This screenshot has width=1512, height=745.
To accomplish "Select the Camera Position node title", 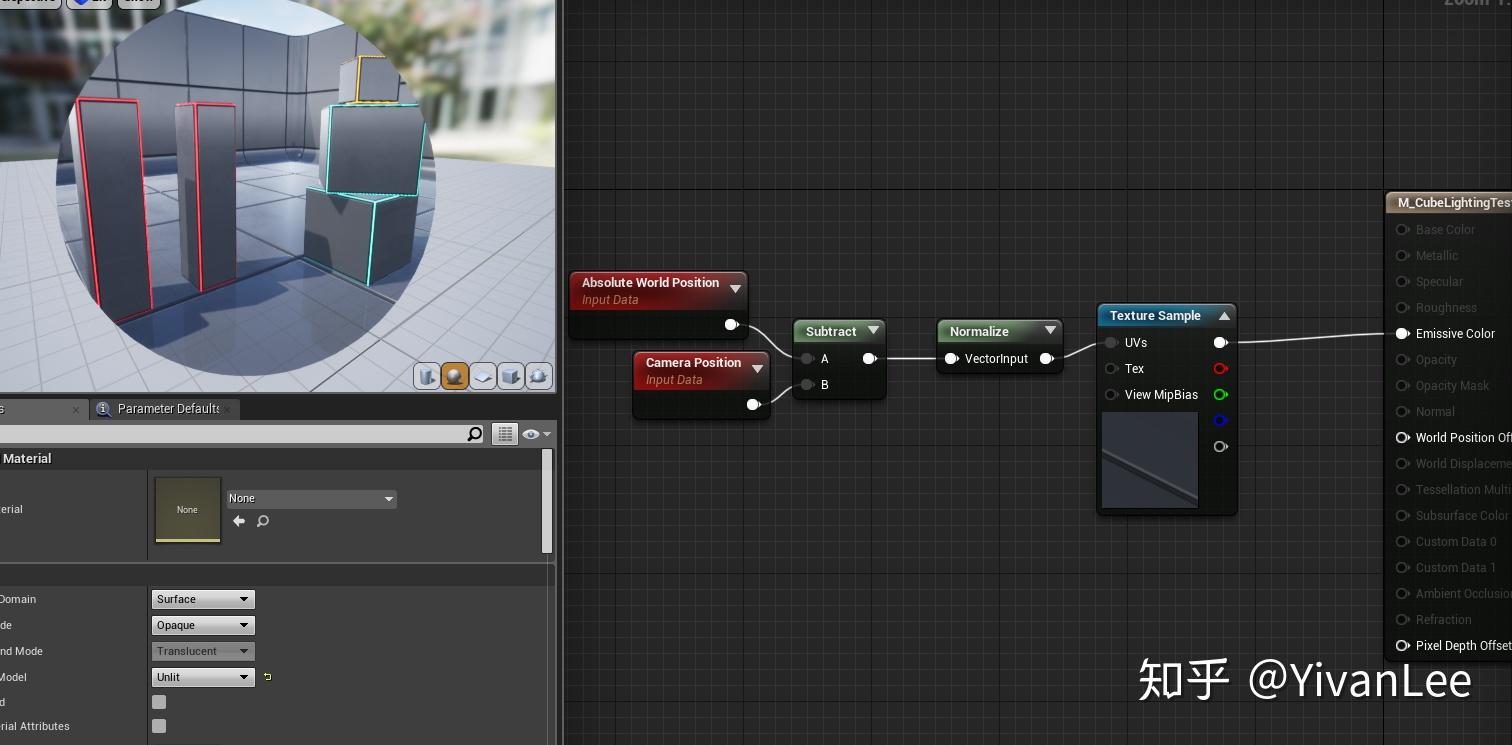I will 693,363.
